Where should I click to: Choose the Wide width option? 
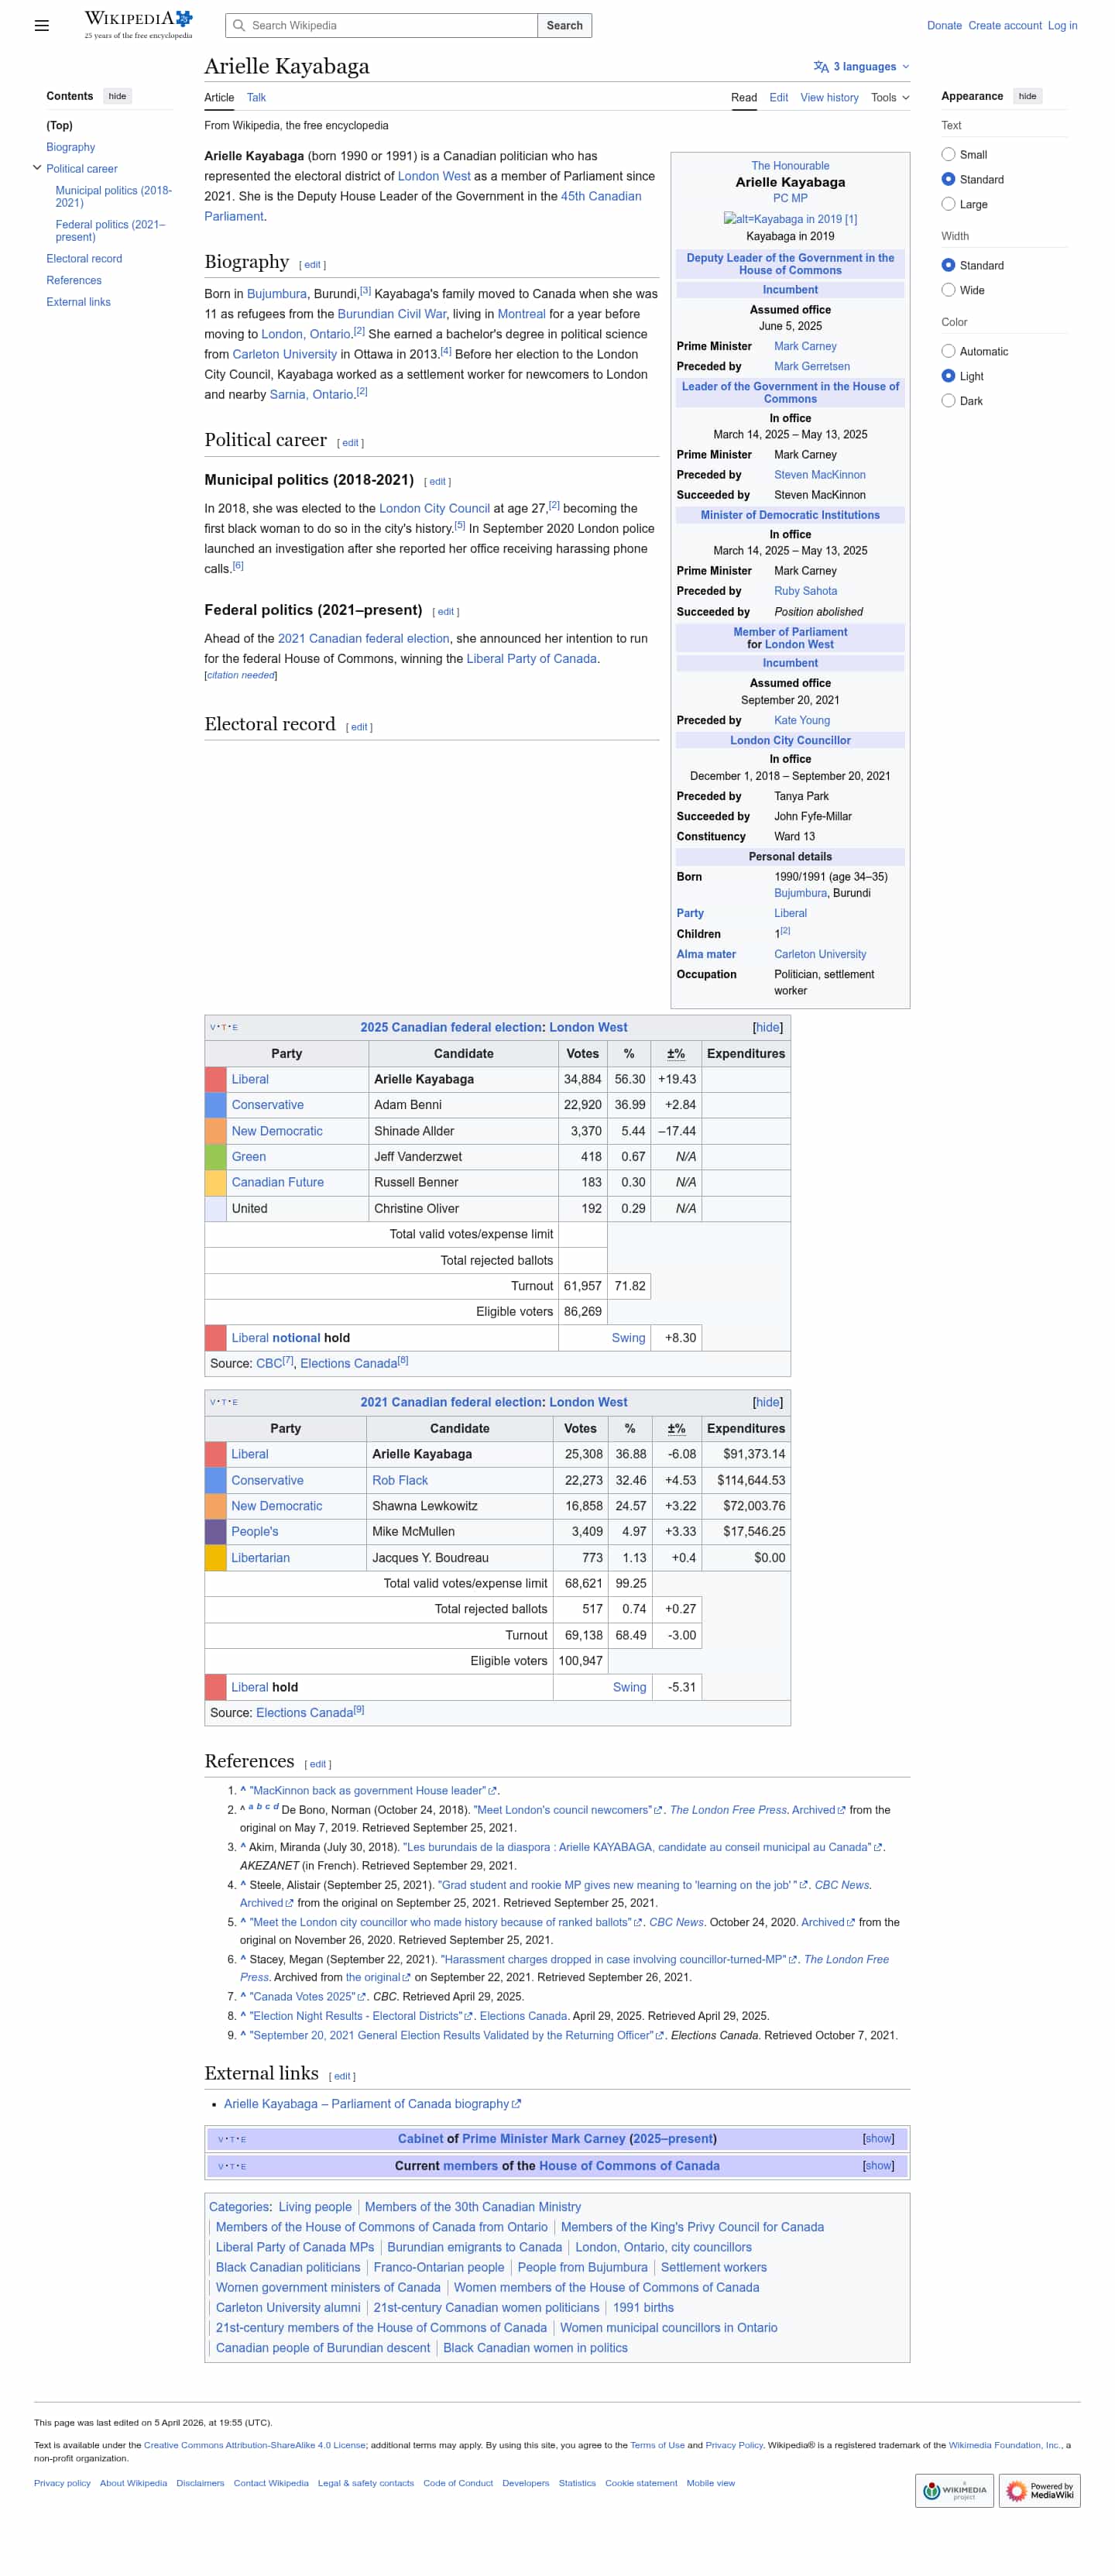948,290
